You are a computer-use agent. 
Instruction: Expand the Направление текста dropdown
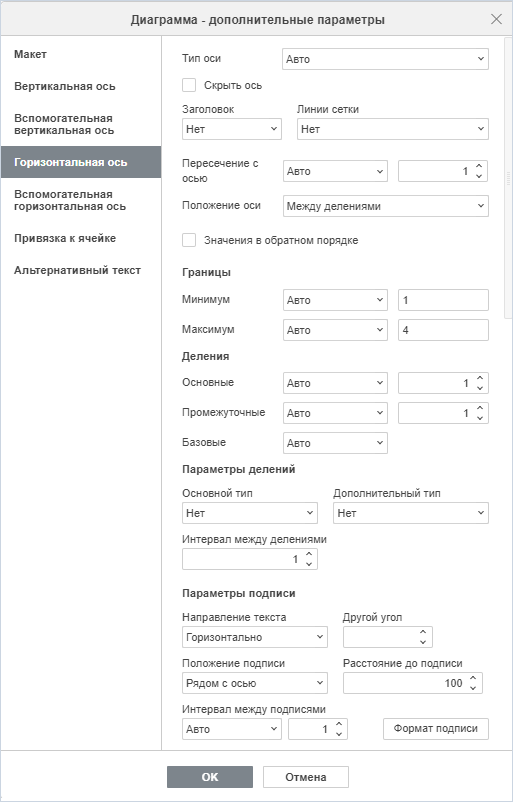(x=255, y=637)
